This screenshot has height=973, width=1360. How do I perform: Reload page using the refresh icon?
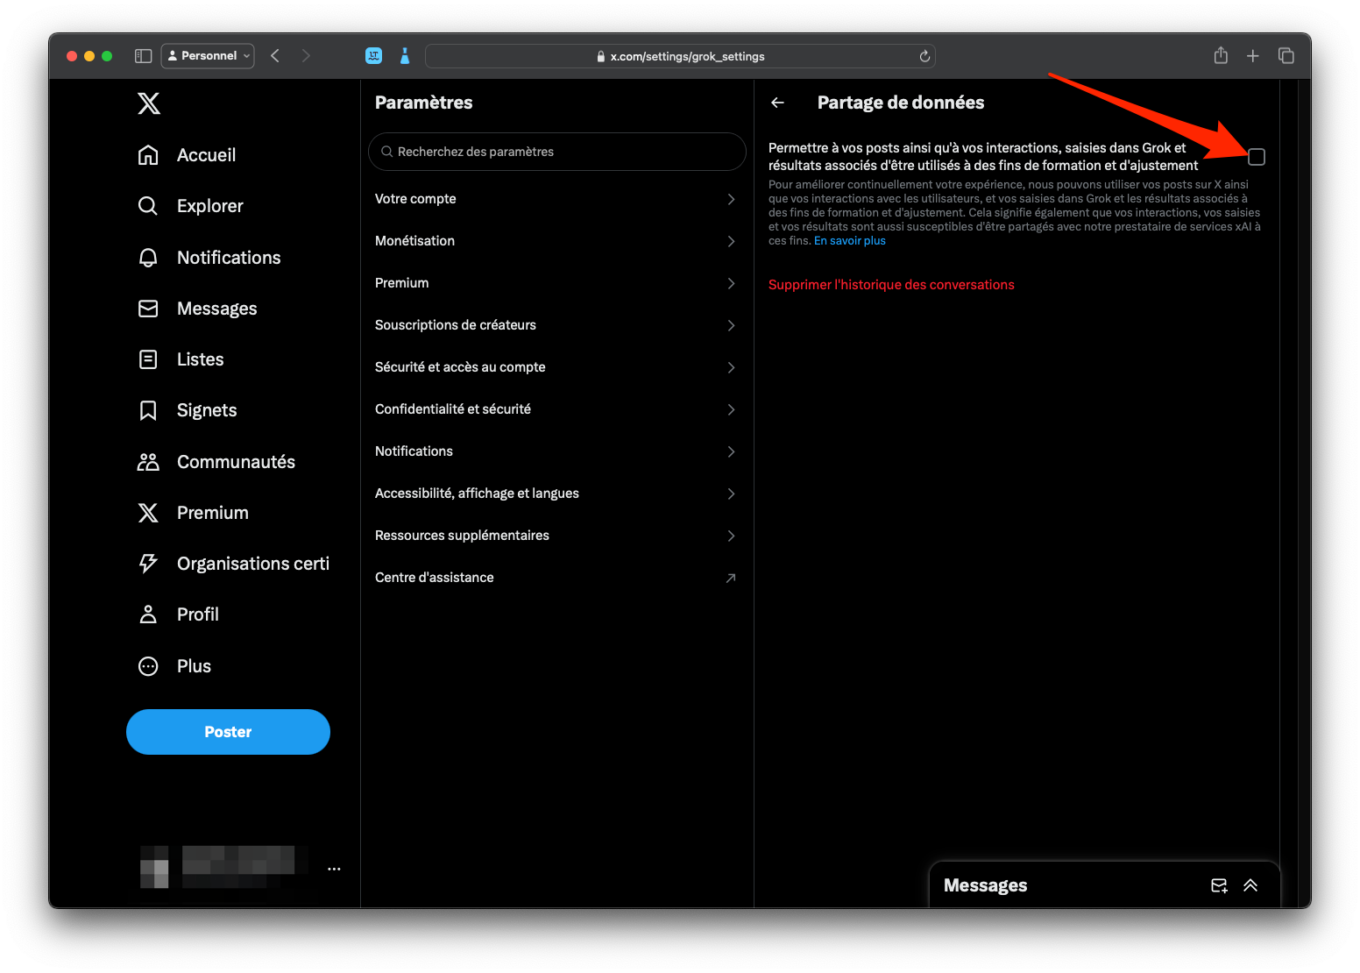click(925, 56)
